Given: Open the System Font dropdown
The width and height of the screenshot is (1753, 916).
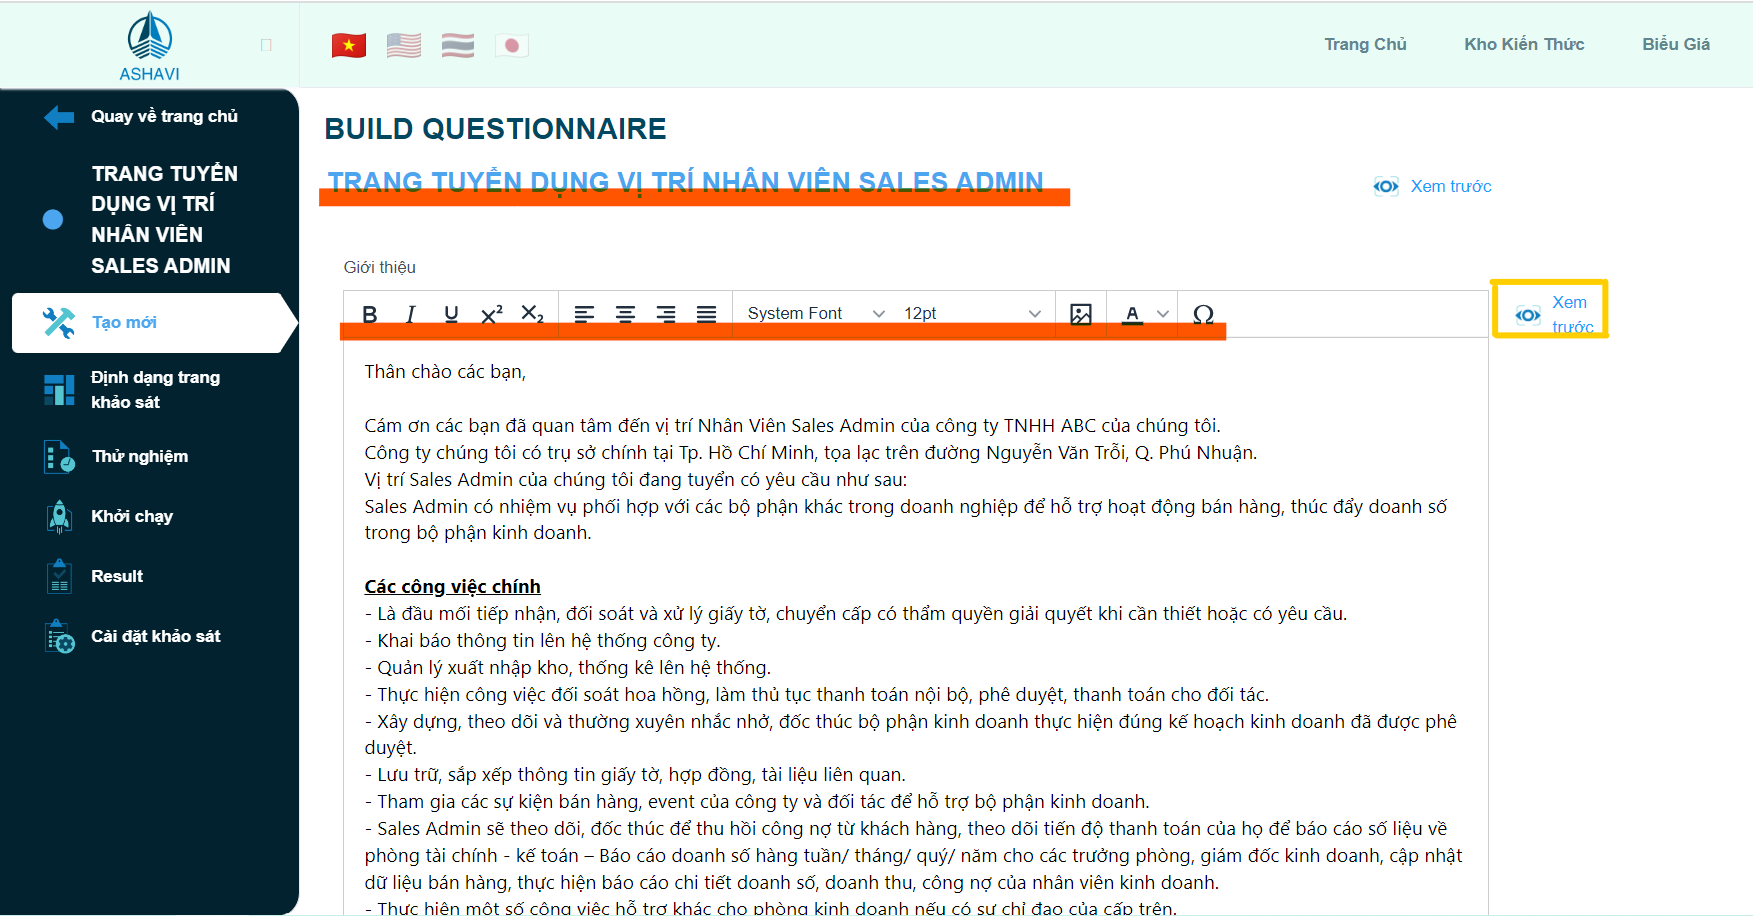Looking at the screenshot, I should coord(815,314).
